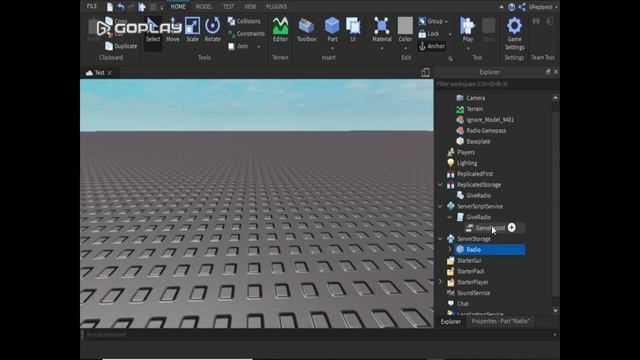Click the Share icon
The width and height of the screenshot is (640, 360).
[522, 7]
